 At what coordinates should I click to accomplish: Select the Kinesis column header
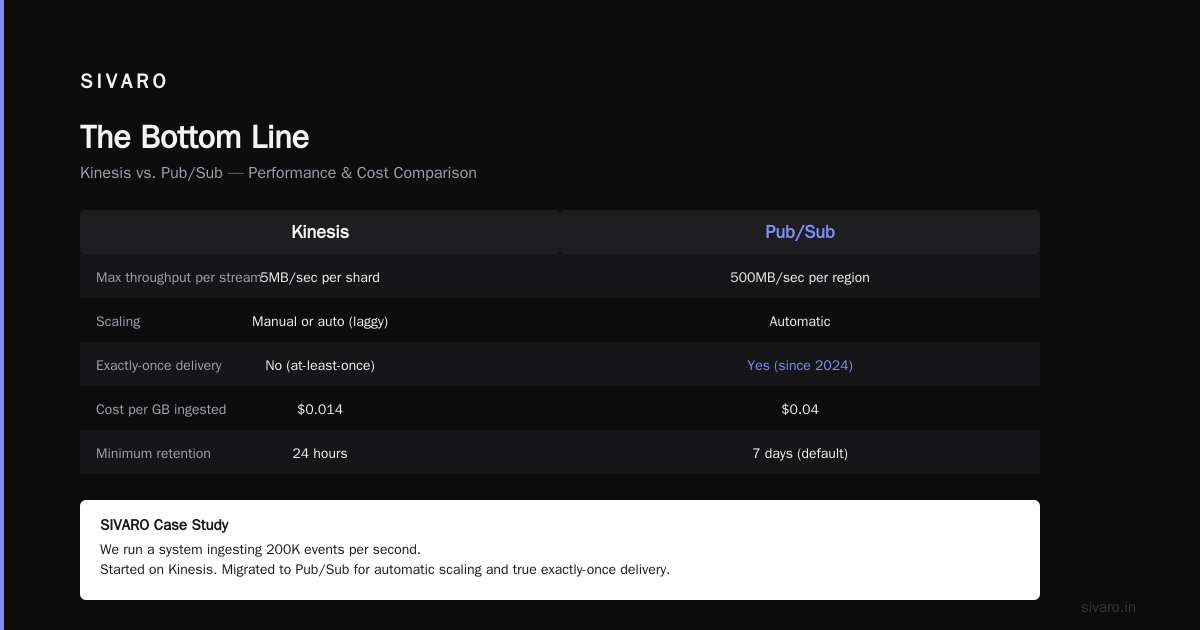click(320, 232)
